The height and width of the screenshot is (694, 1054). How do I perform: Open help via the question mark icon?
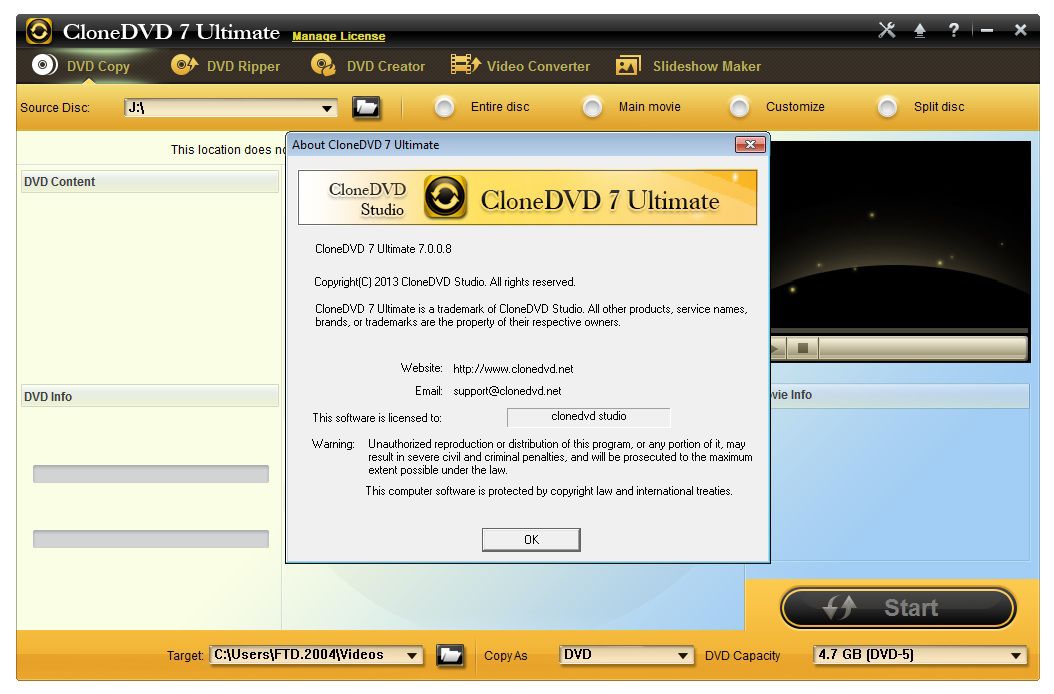[953, 30]
